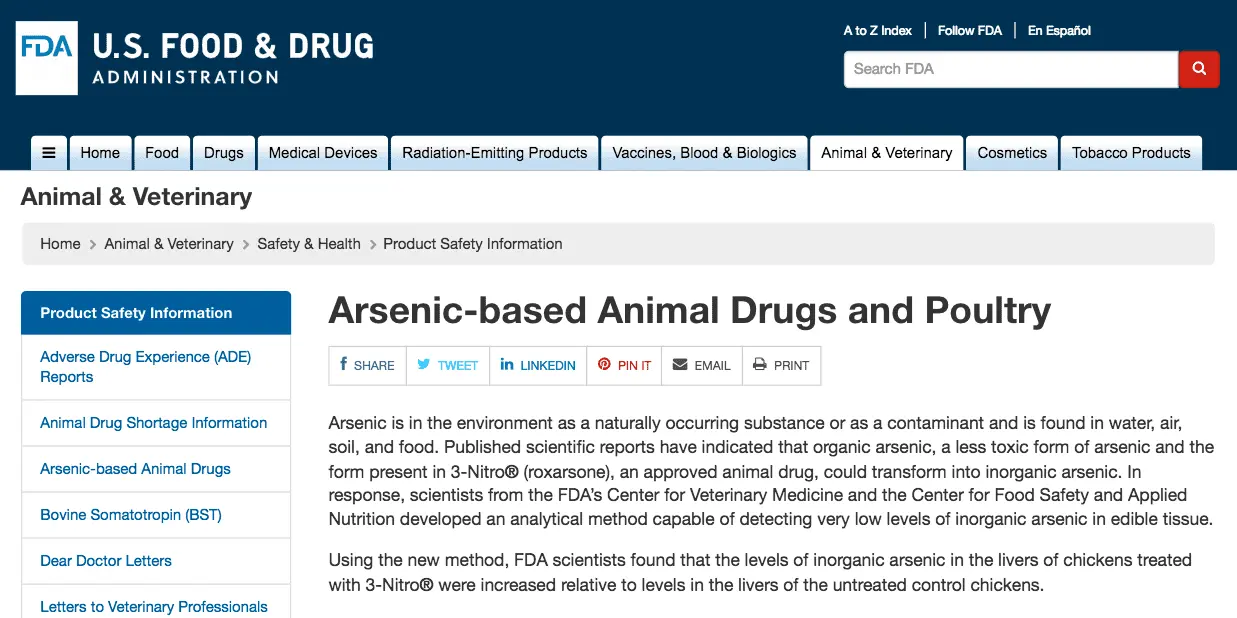Share the article on Facebook
Image resolution: width=1237 pixels, height=618 pixels.
point(367,365)
